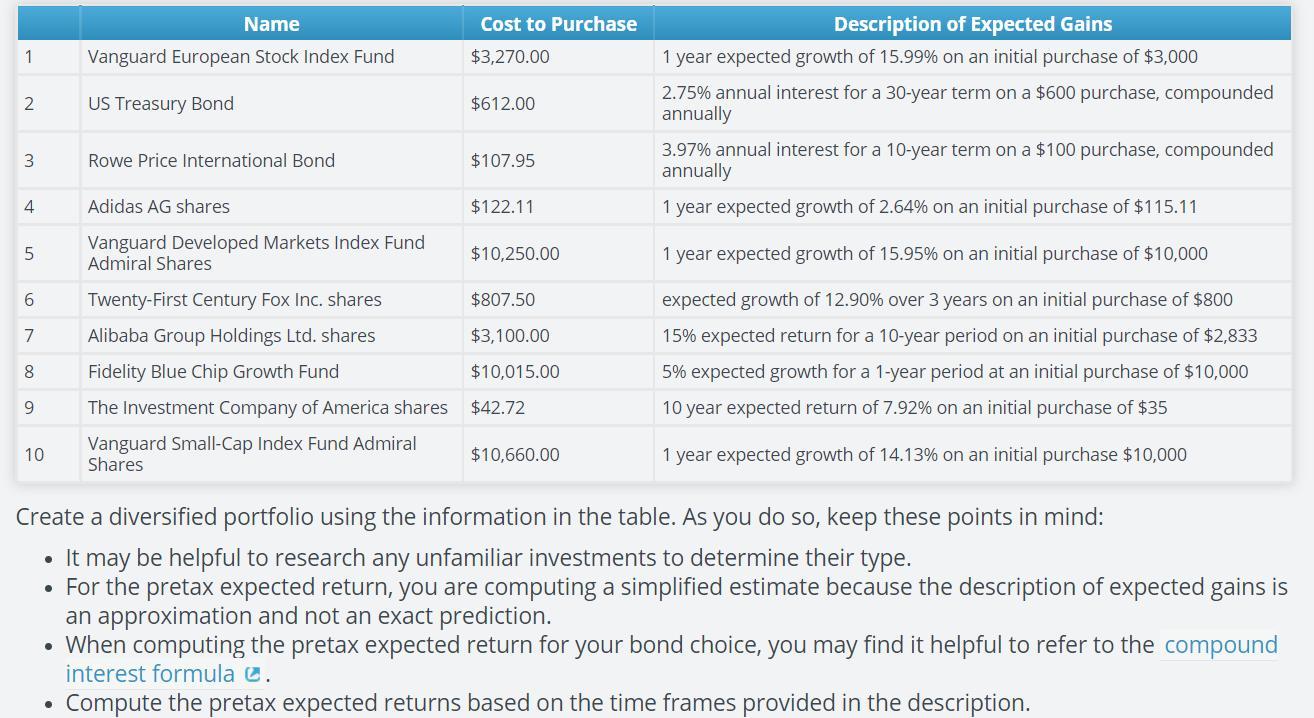Select the Fidelity Blue Chip Growth Fund cell
This screenshot has width=1314, height=718.
[x=213, y=372]
